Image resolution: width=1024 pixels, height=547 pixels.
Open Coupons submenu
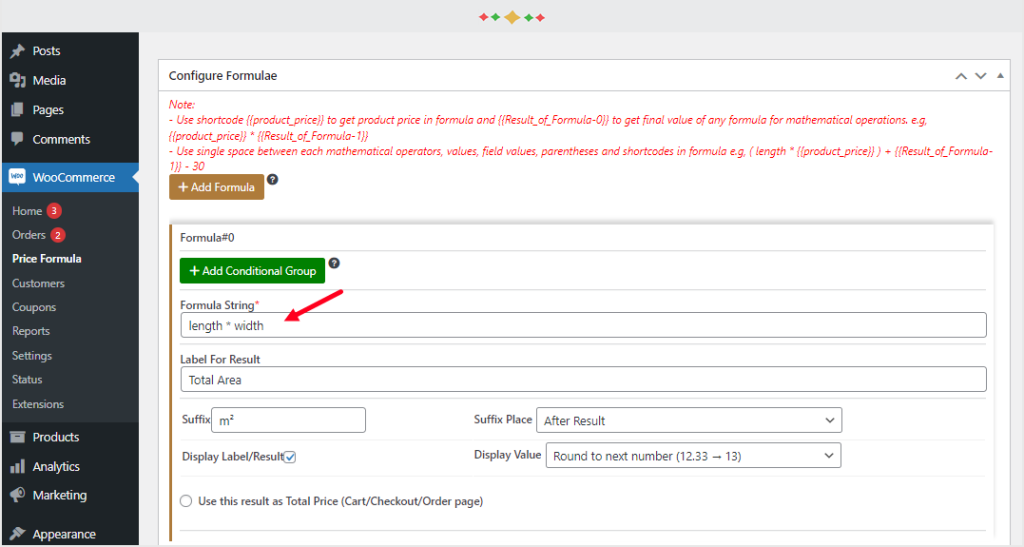tap(34, 307)
